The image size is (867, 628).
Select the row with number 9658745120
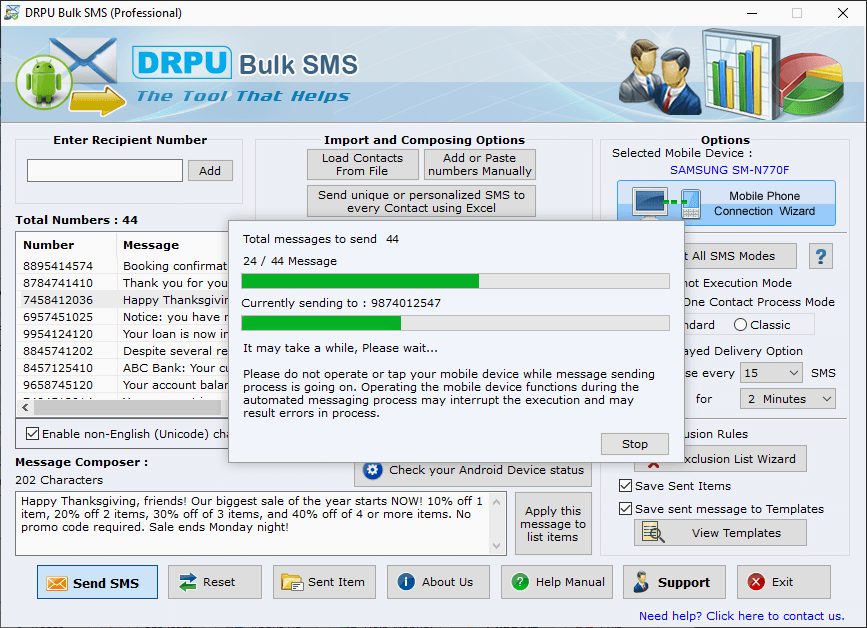tap(123, 385)
